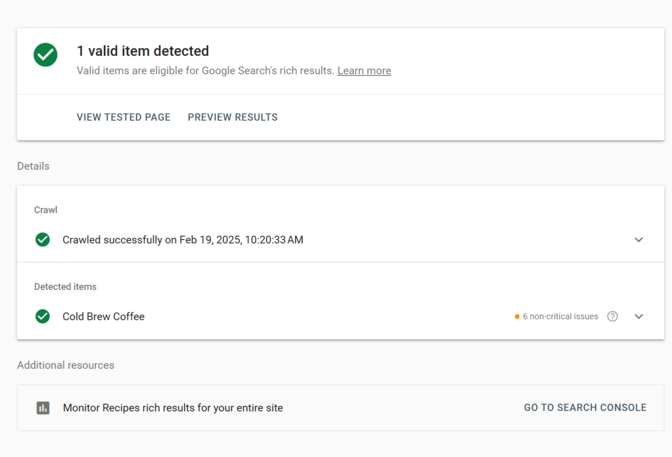Click the Detected items section label

[x=65, y=287]
